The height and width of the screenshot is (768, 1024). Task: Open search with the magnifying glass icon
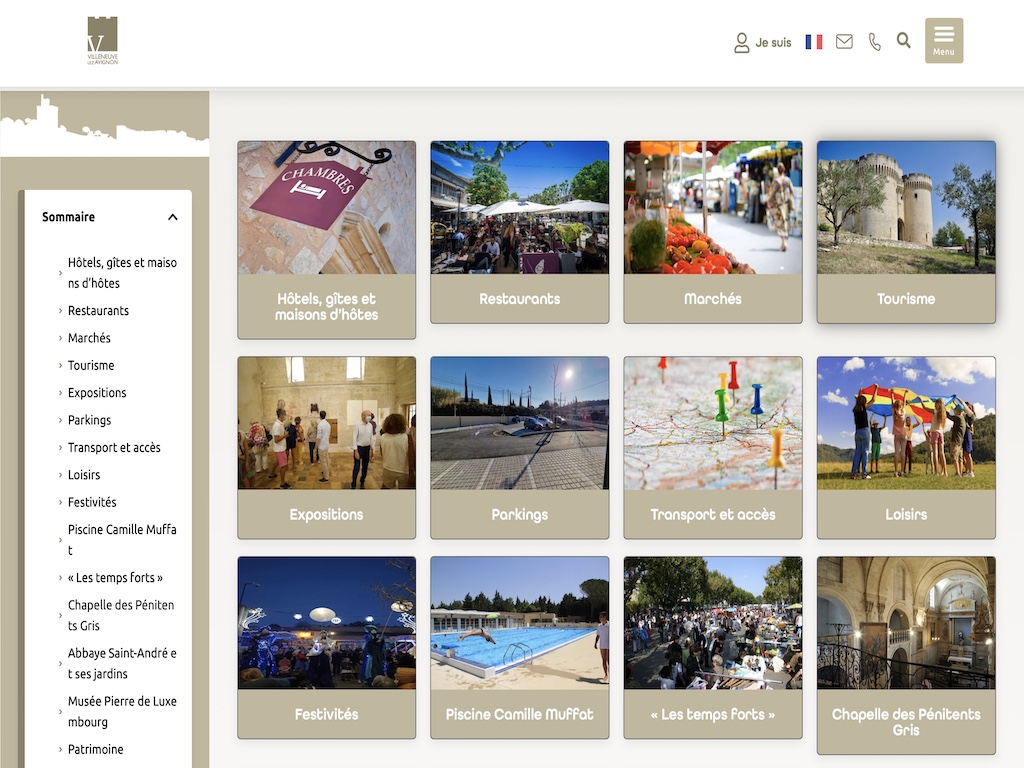(904, 41)
